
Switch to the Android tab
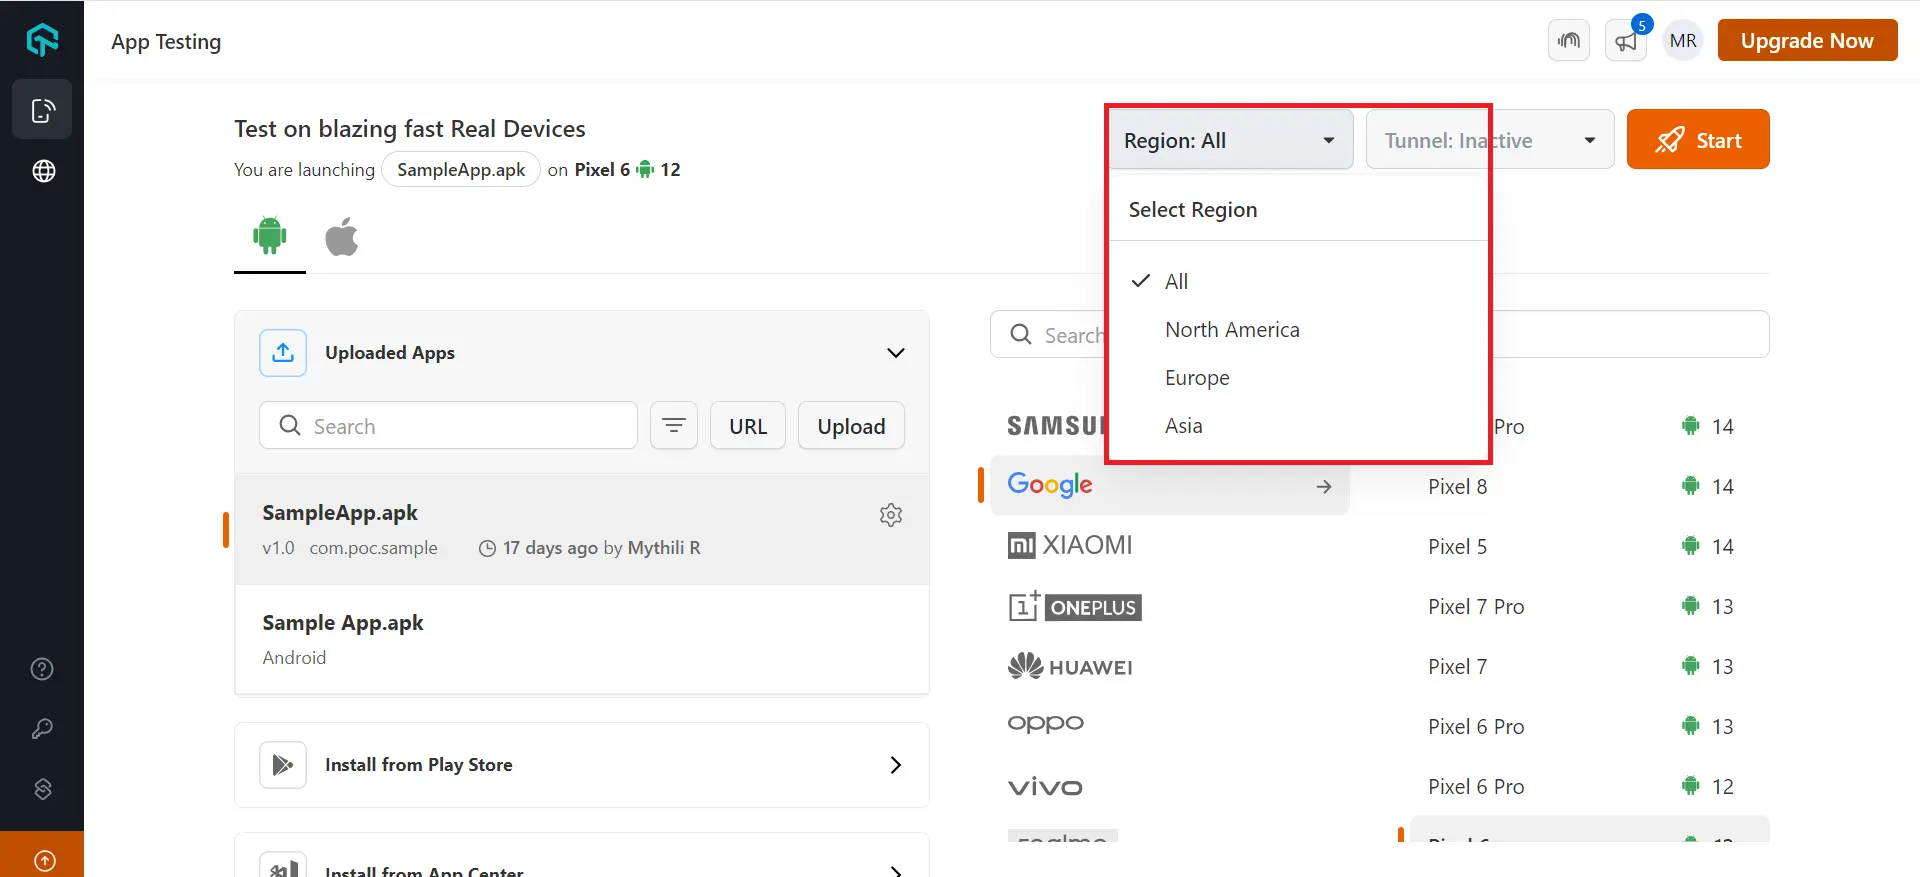(269, 237)
